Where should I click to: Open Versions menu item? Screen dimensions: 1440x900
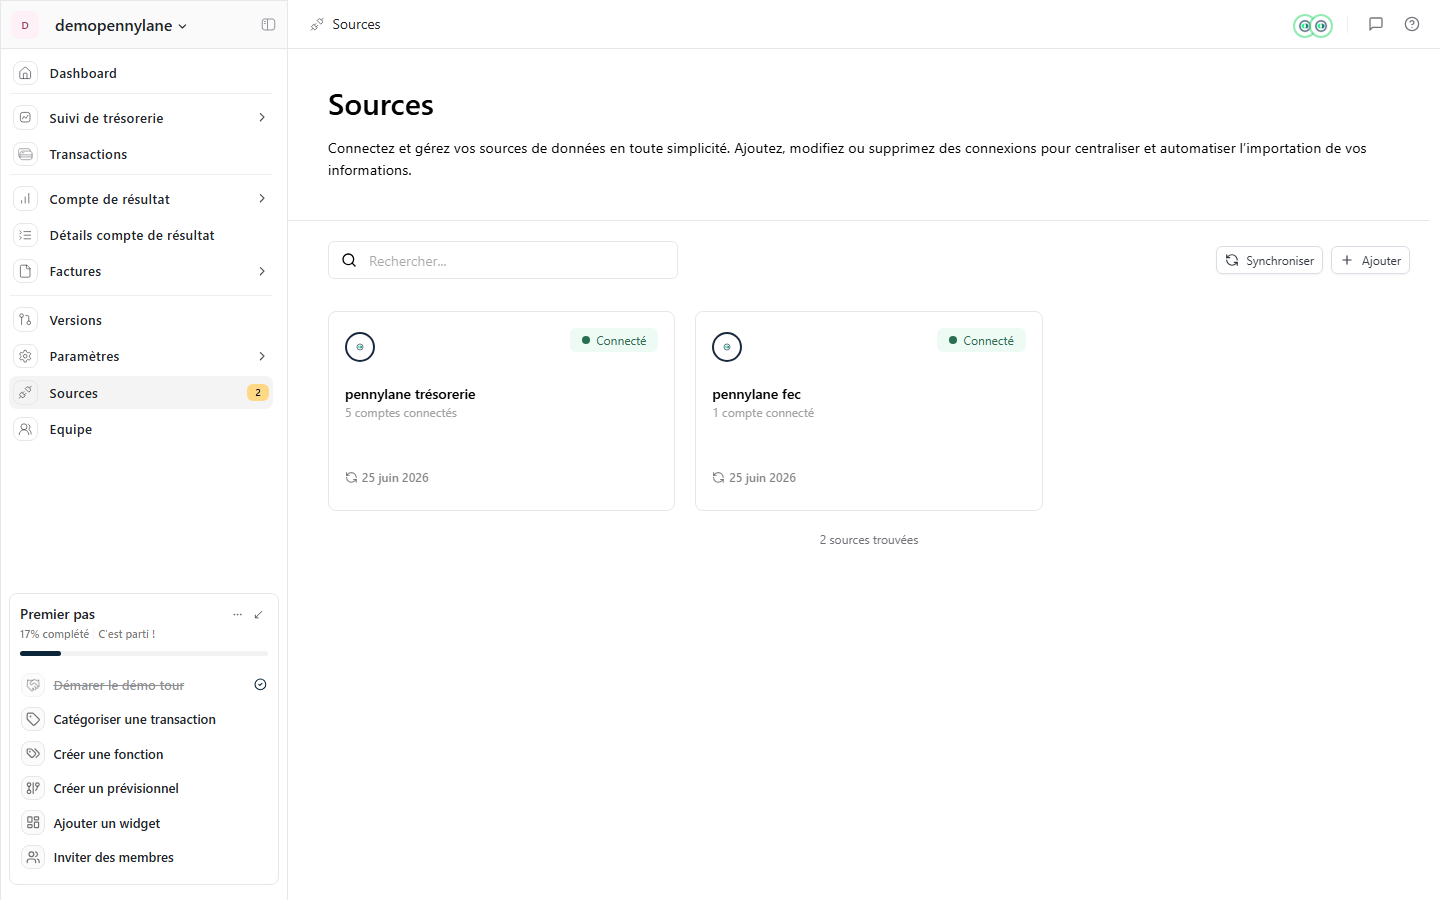pos(141,320)
